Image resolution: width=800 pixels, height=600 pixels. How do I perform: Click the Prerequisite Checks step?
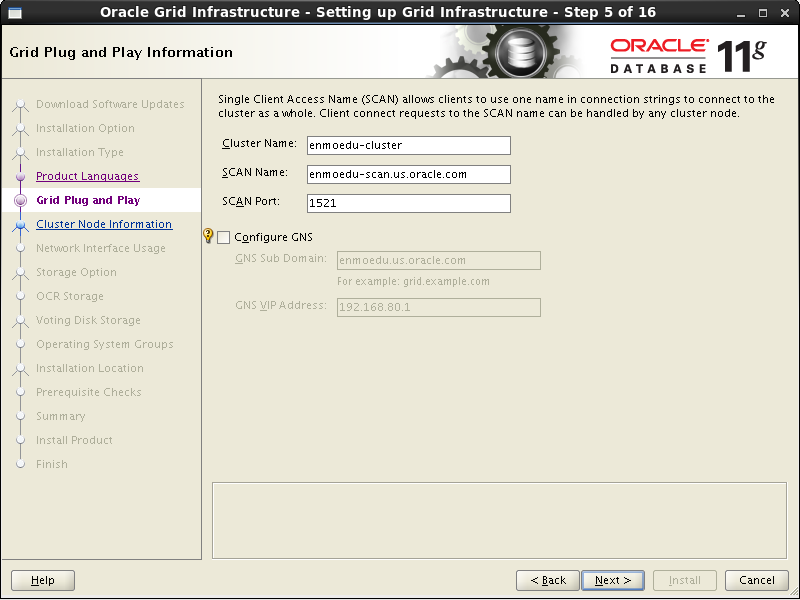click(89, 392)
